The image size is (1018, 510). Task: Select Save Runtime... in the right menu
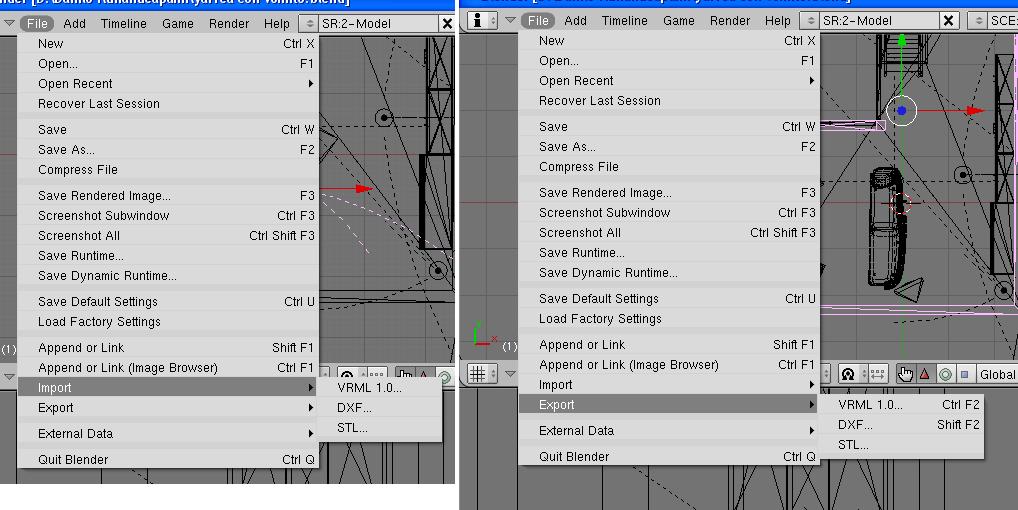click(x=669, y=253)
